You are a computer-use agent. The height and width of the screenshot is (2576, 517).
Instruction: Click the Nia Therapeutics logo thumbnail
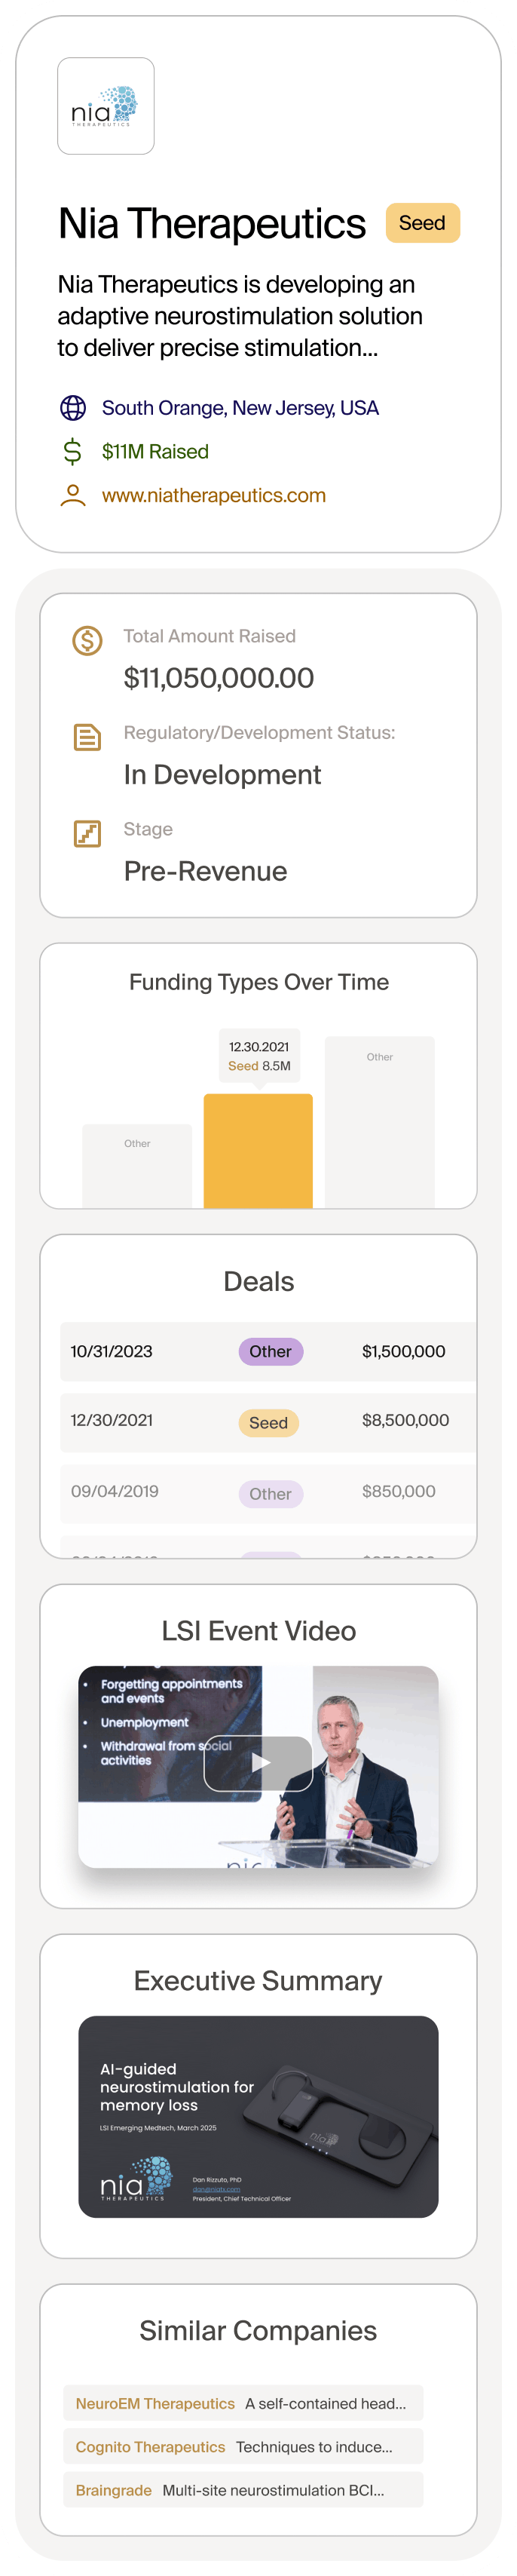click(x=106, y=106)
